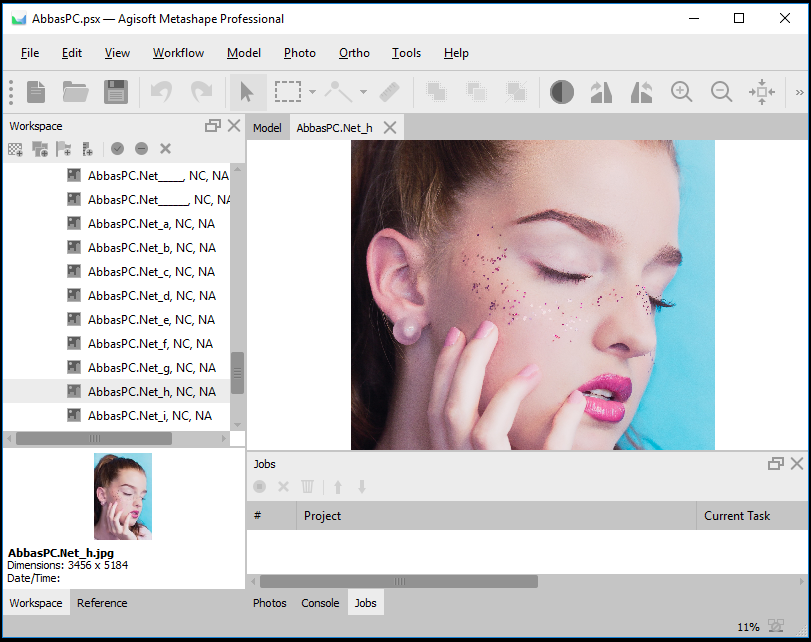
Task: Enable selected cameras with checkmark icon
Action: click(x=117, y=149)
